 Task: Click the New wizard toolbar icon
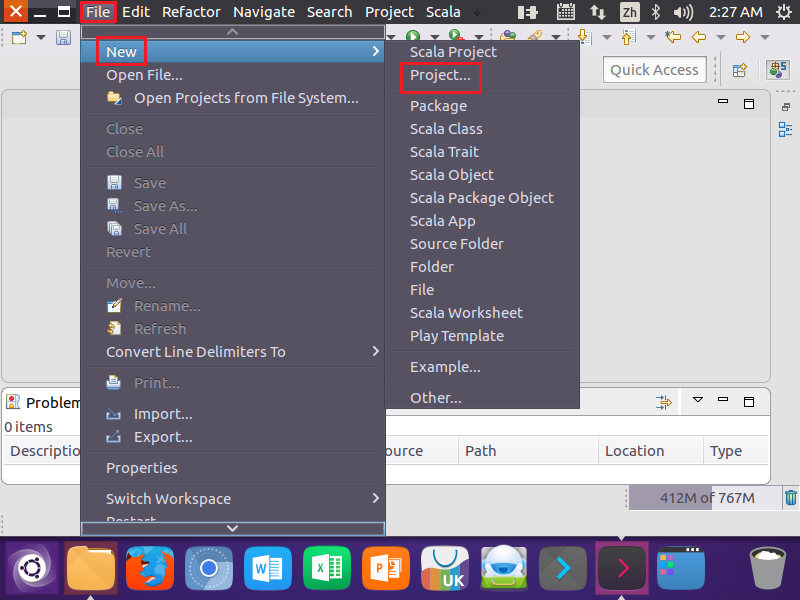(19, 37)
